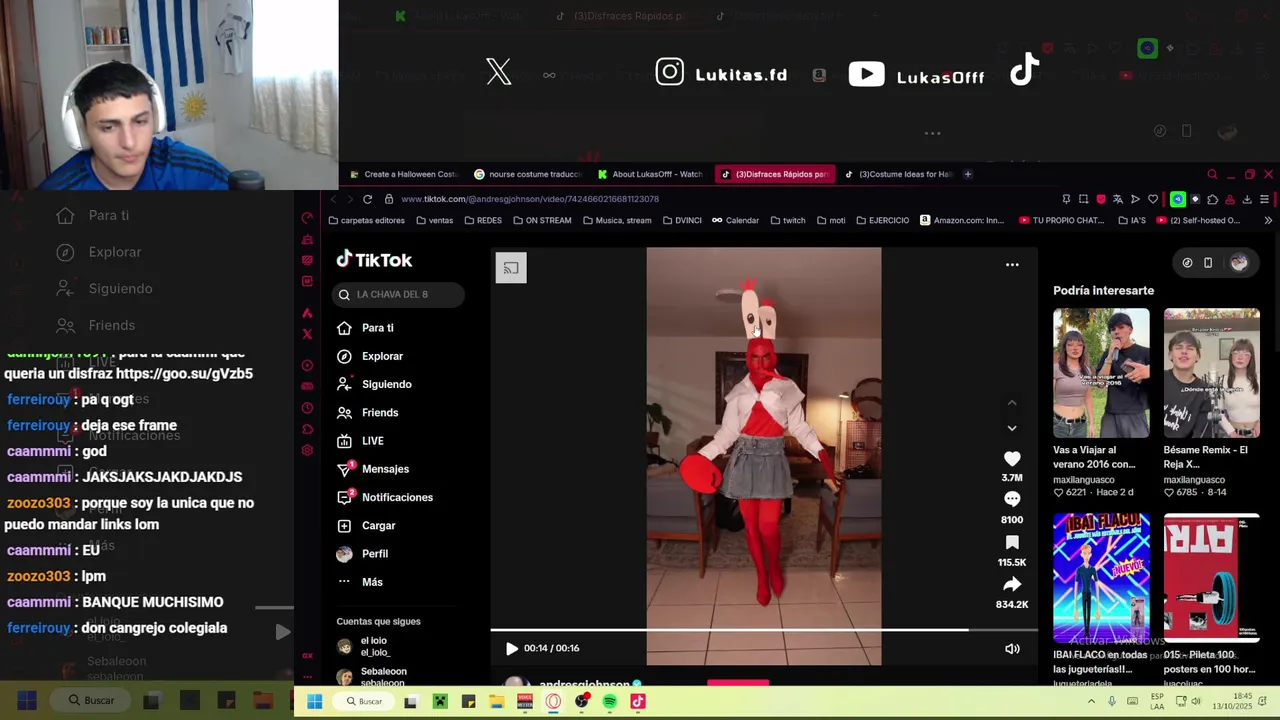Switch to 'About LukasOfff - Watch' tab
This screenshot has width=1280, height=720.
pyautogui.click(x=650, y=174)
